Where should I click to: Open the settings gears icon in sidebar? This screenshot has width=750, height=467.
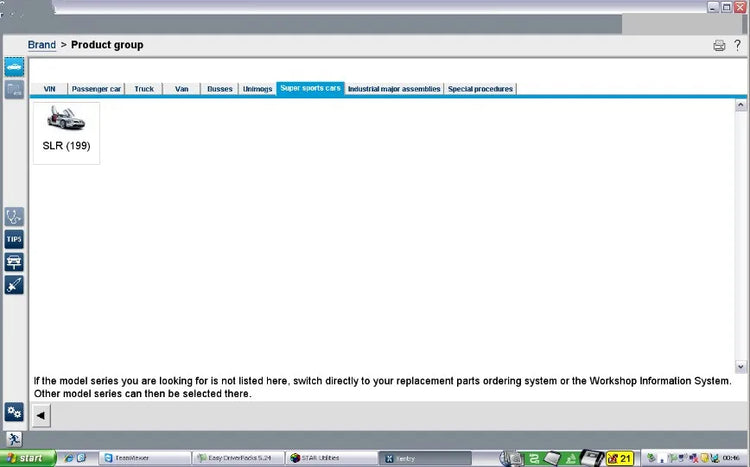(x=14, y=412)
